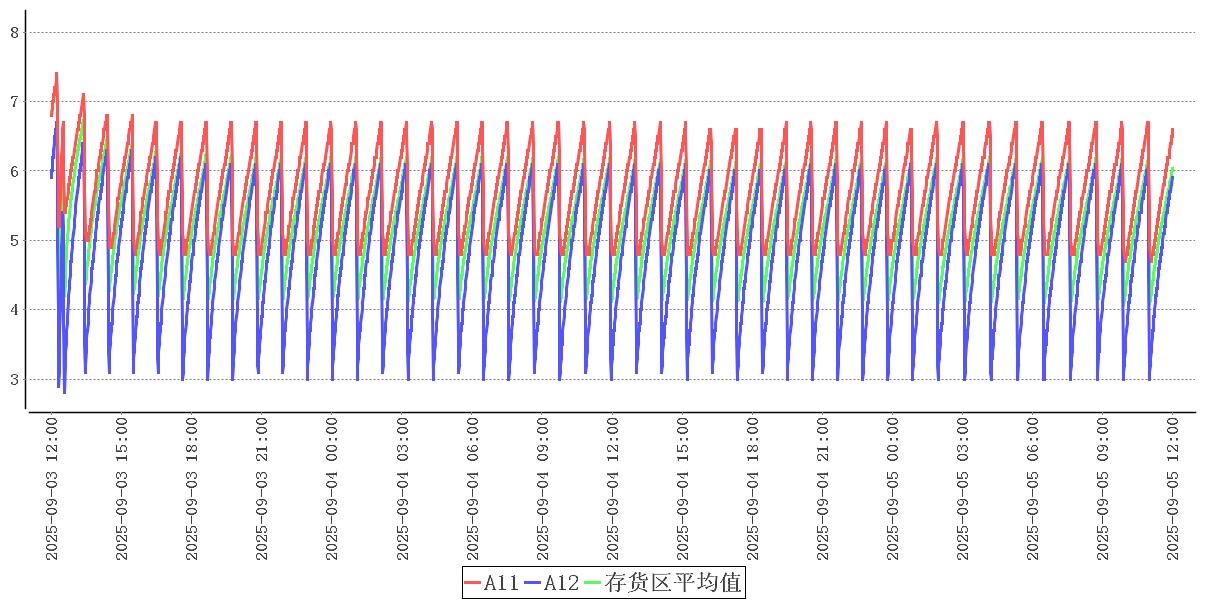
Task: Click the y-axis value 8 label
Action: tap(14, 32)
